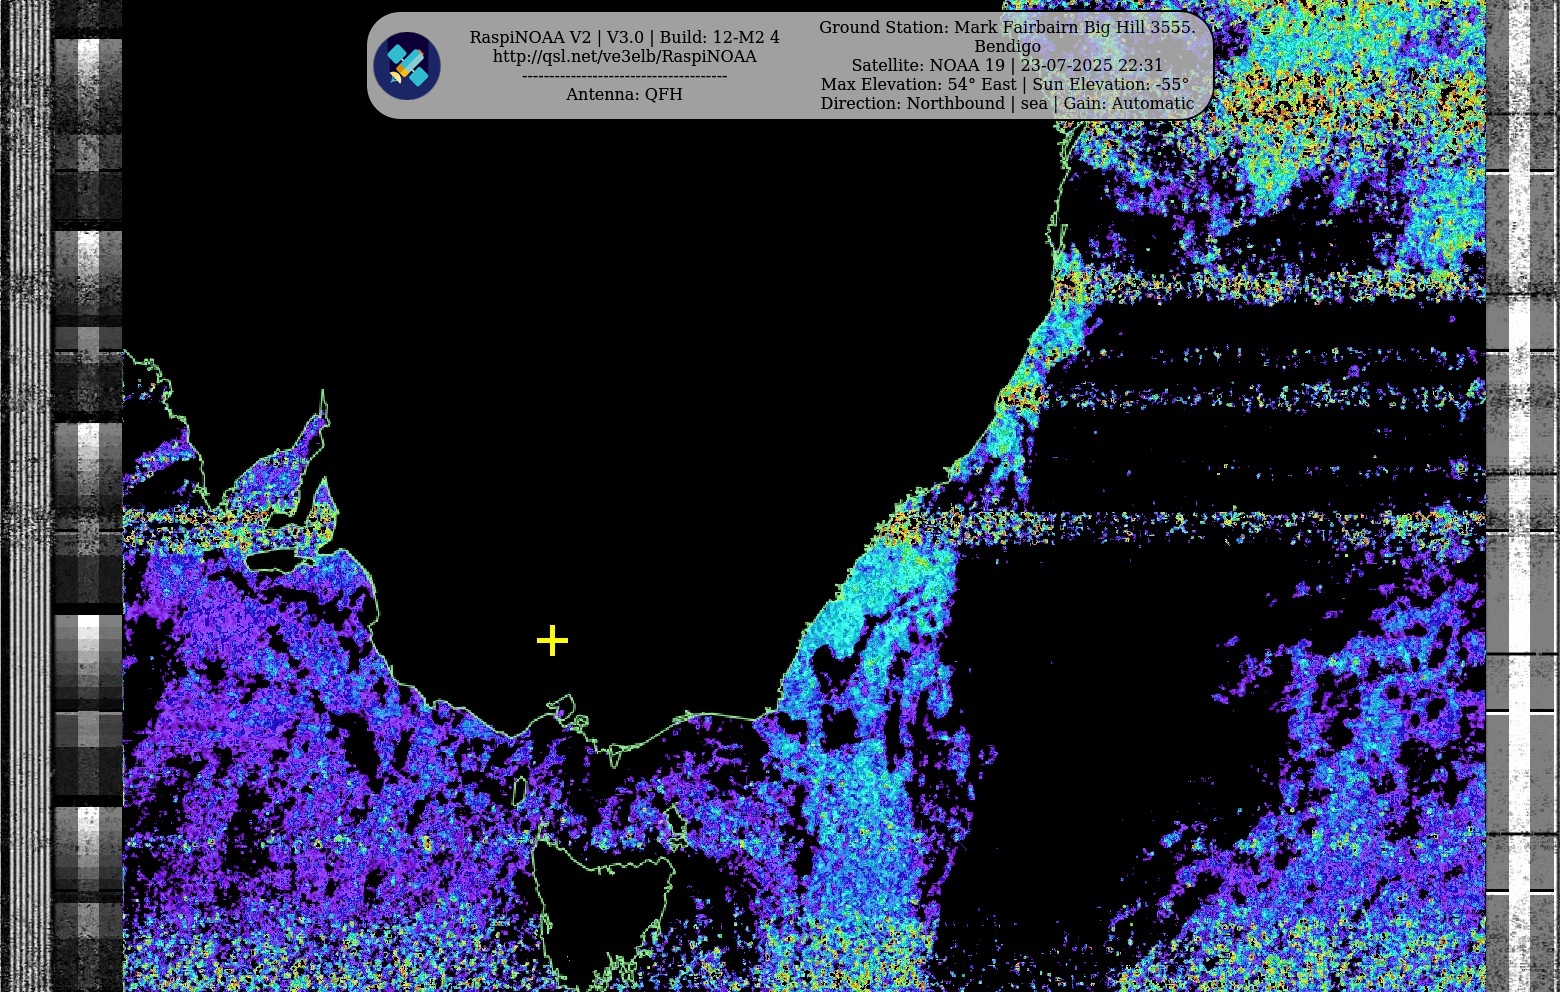Click the Ground Station Mark Fairbairn line
This screenshot has height=992, width=1560.
click(x=1006, y=27)
